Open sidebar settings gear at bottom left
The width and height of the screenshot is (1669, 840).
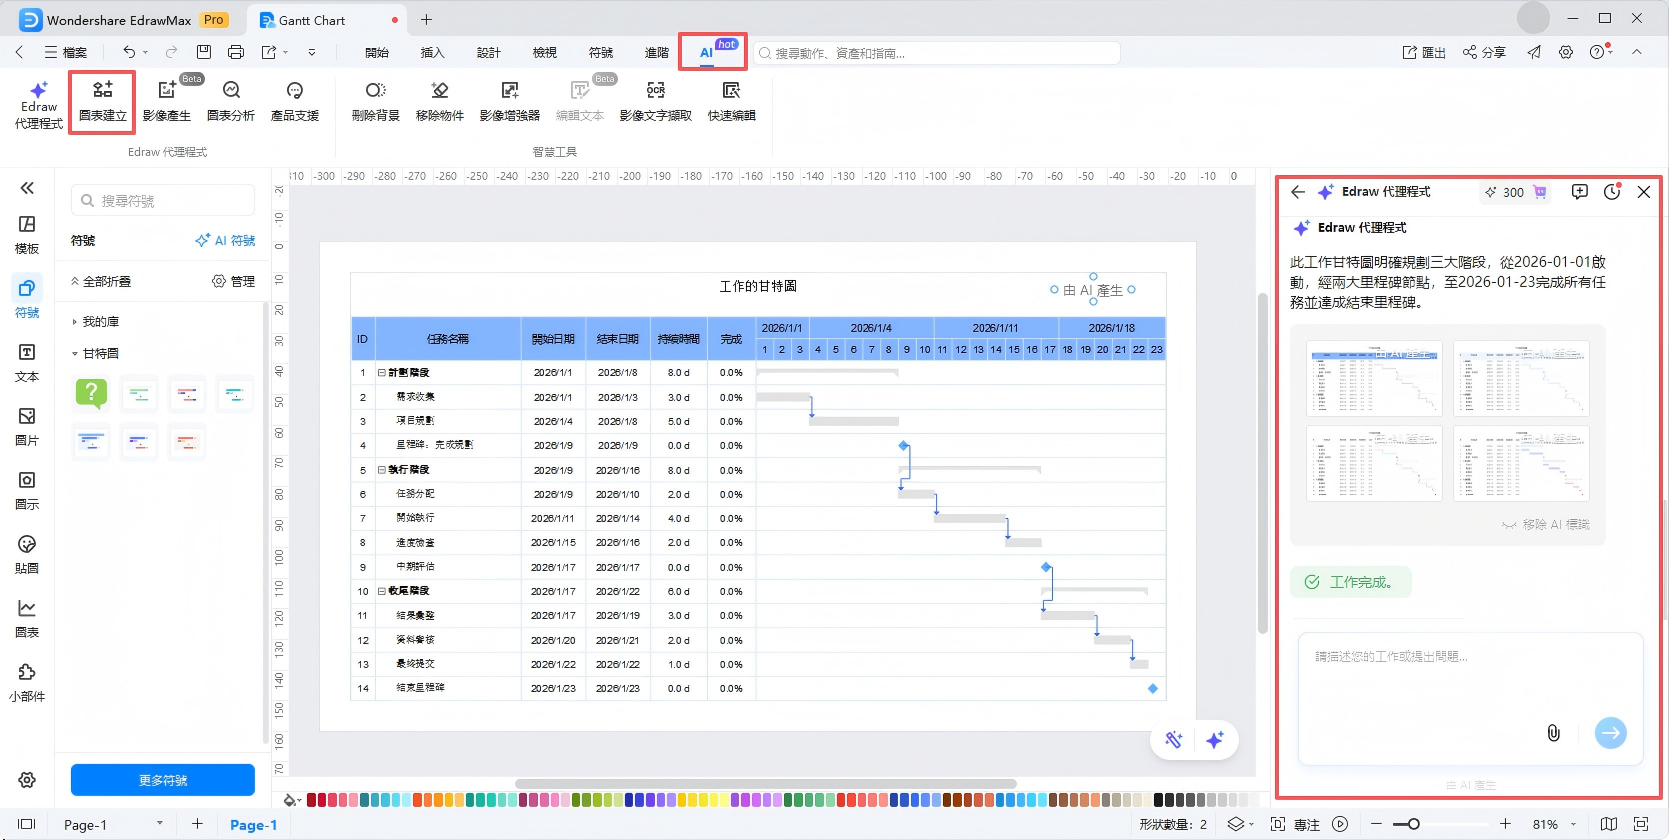click(x=27, y=780)
